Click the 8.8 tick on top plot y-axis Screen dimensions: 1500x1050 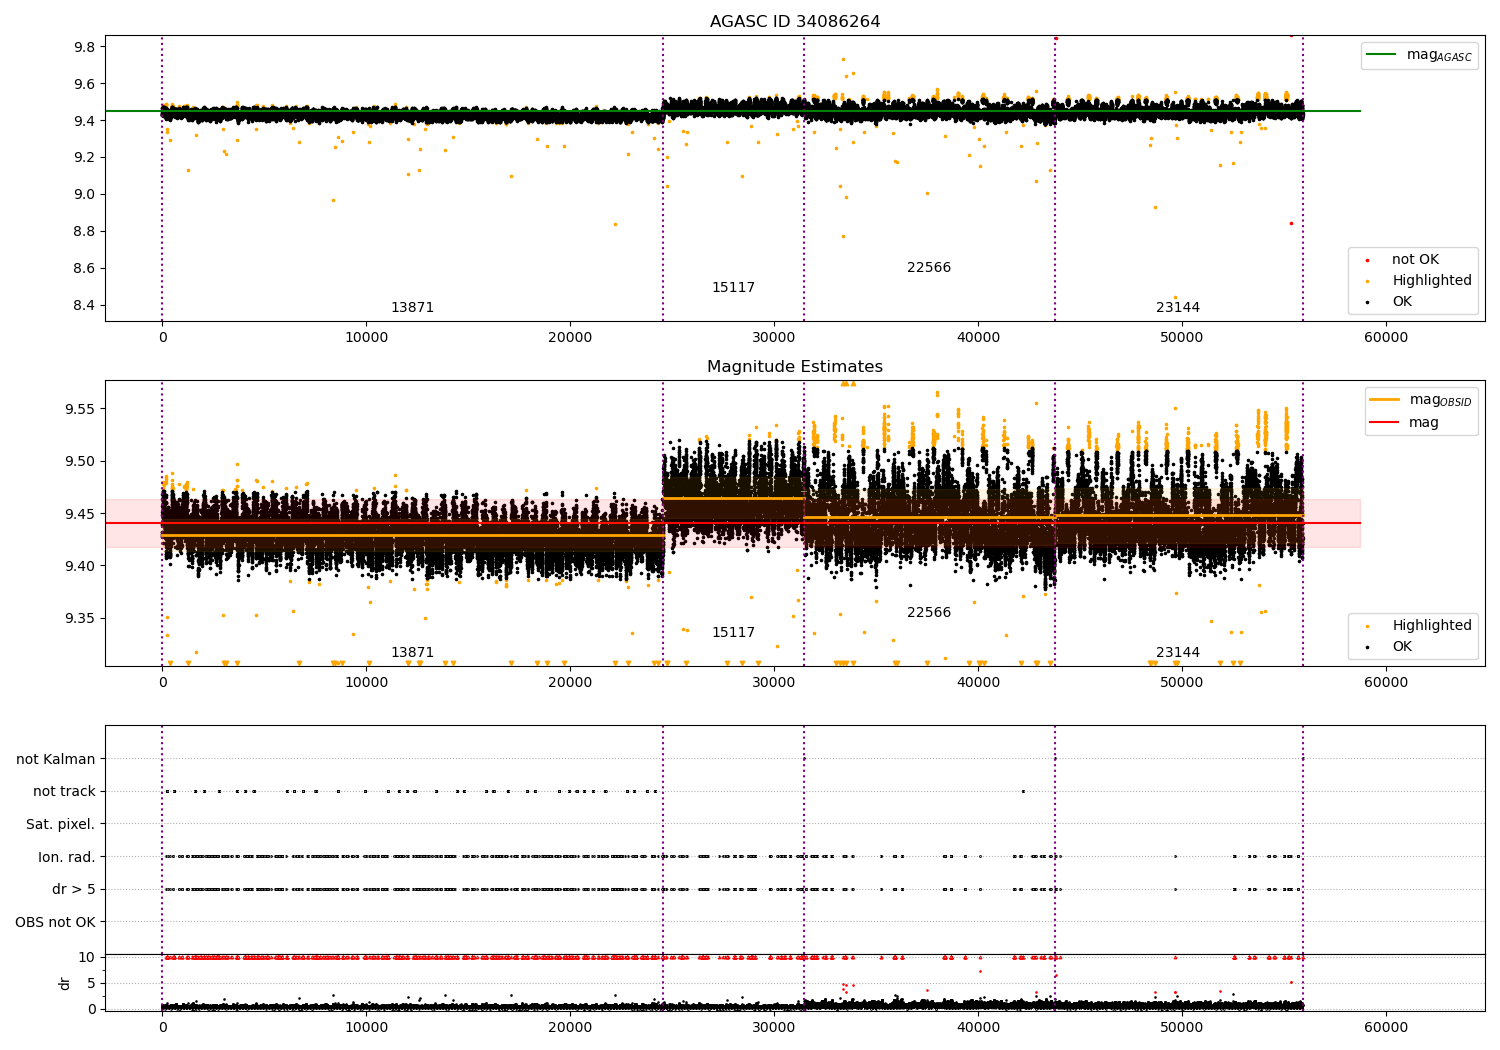pos(84,231)
